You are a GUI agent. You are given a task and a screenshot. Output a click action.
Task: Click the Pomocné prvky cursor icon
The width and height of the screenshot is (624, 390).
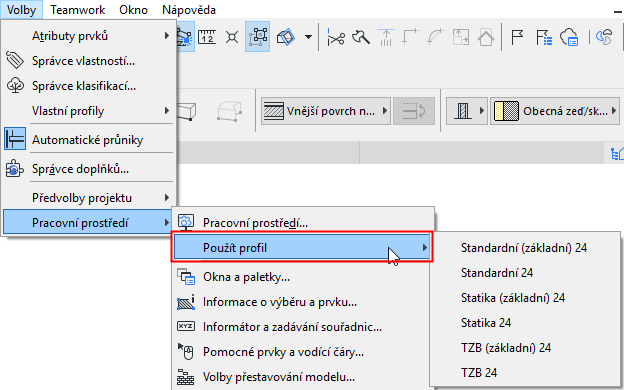[186, 351]
